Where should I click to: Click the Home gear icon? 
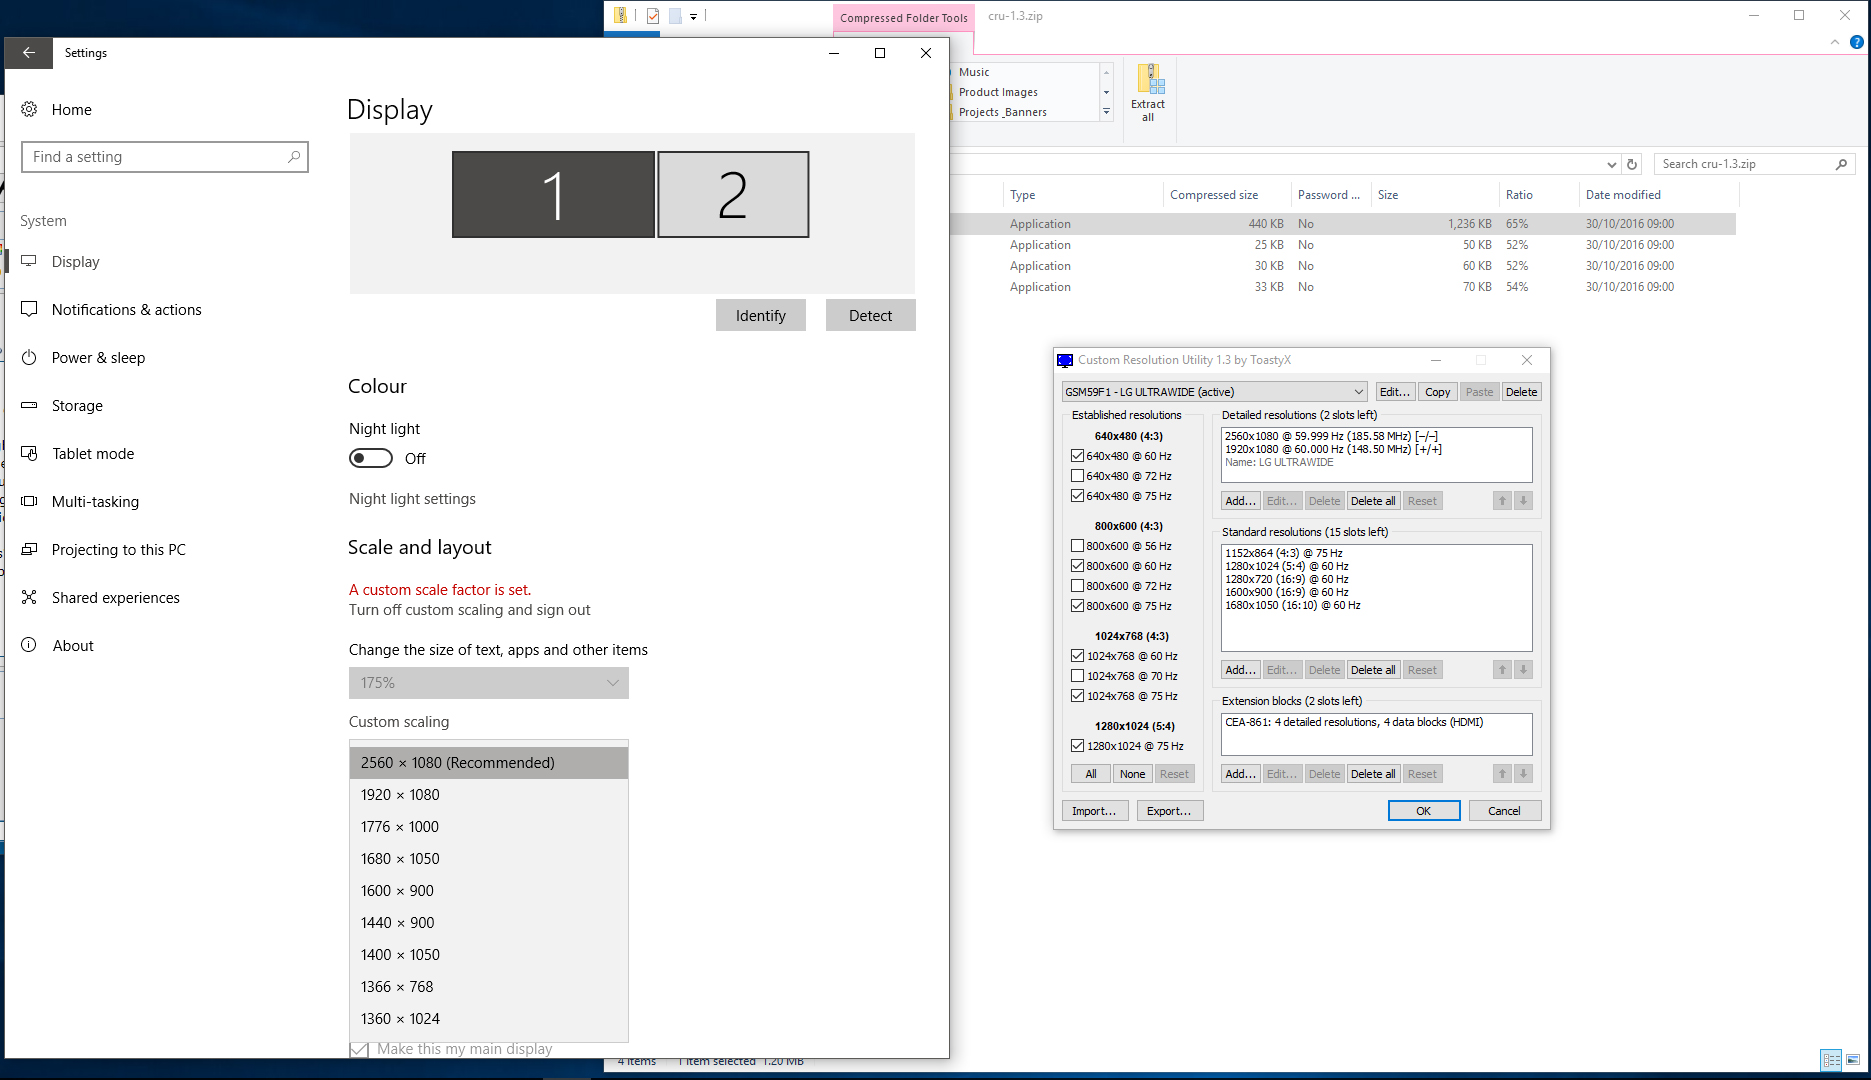click(30, 109)
